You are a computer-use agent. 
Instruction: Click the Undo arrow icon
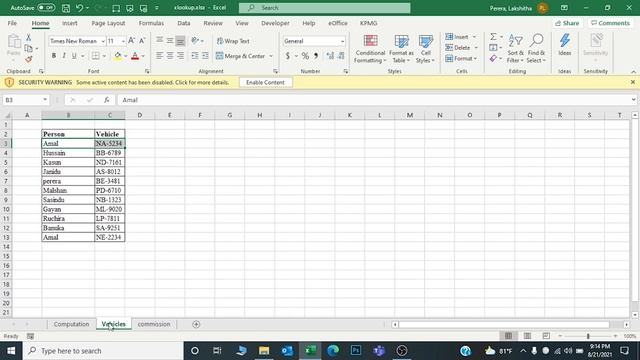coord(79,8)
